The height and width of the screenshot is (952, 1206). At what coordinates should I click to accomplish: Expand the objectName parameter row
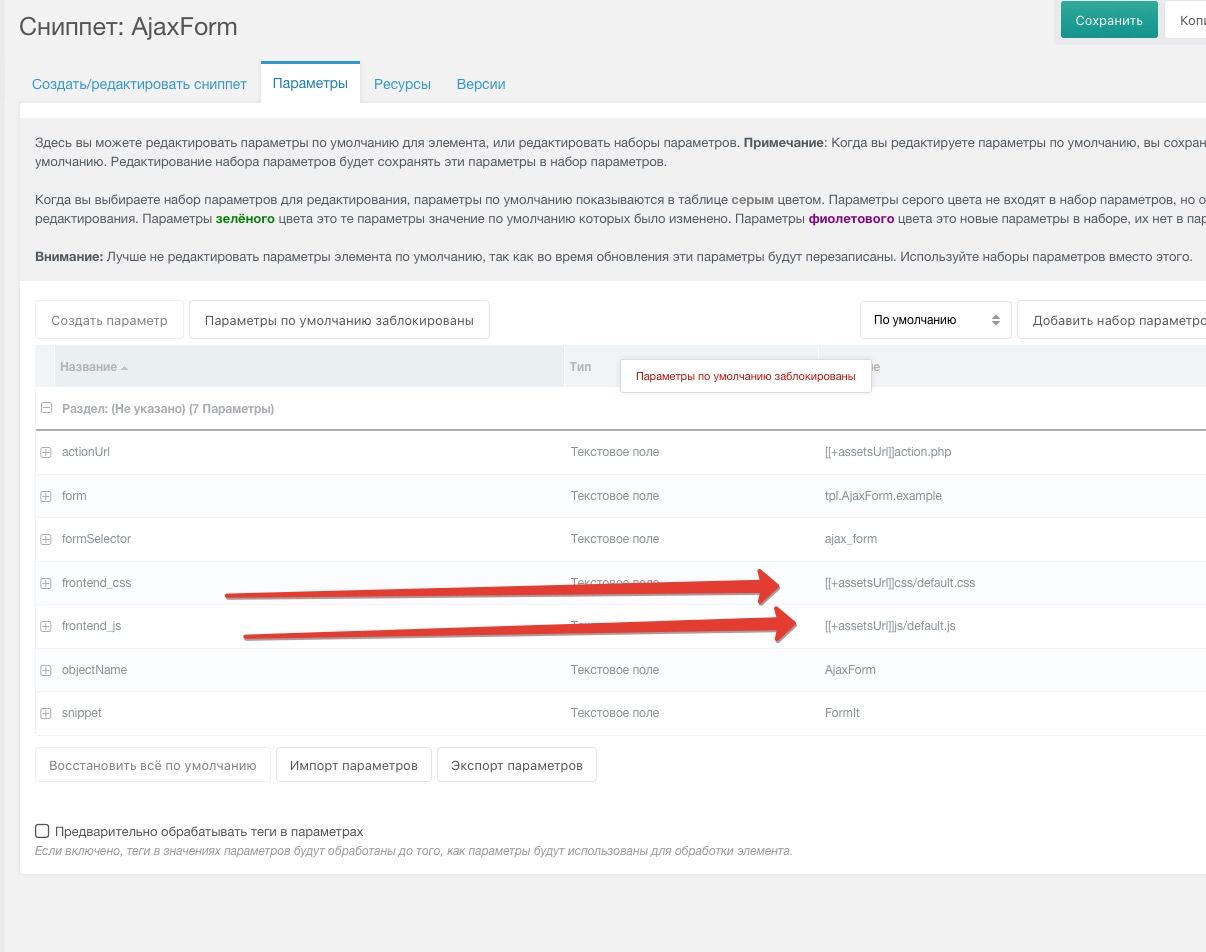pyautogui.click(x=46, y=670)
